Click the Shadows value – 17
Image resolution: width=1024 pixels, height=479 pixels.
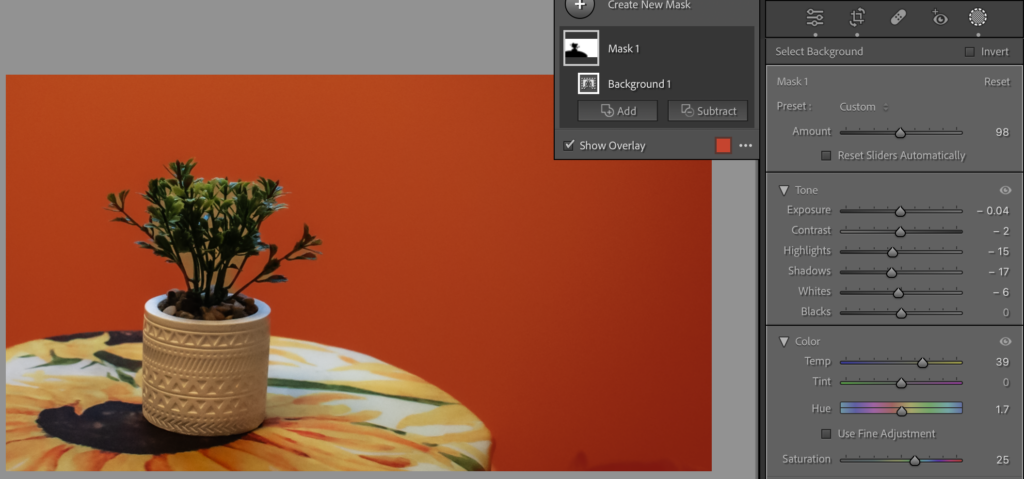click(999, 271)
